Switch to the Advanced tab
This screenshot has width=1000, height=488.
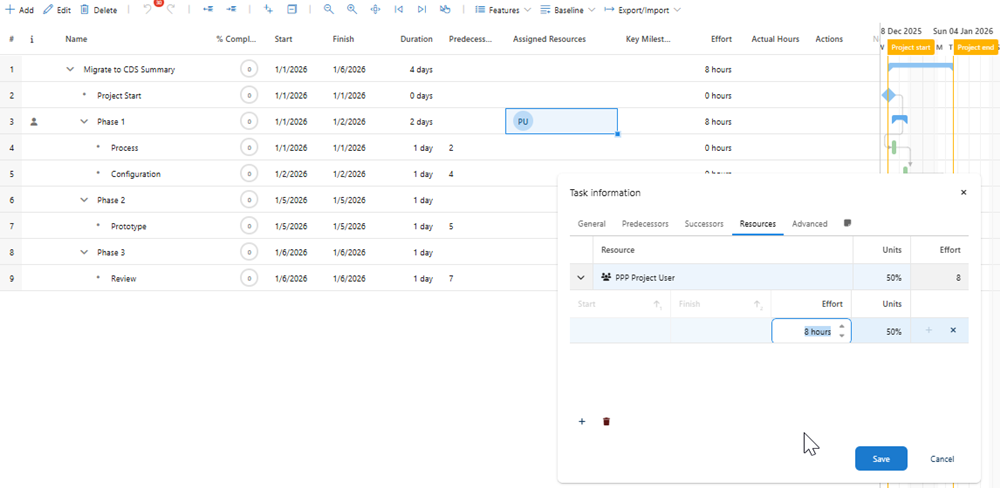click(809, 224)
